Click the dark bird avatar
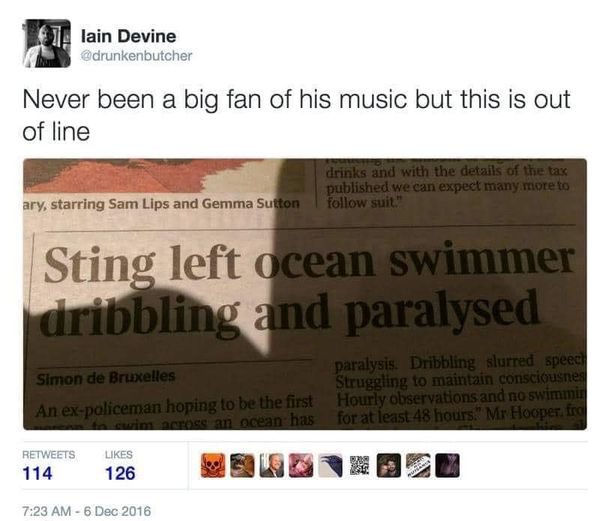Image resolution: width=600 pixels, height=521 pixels. click(x=330, y=466)
